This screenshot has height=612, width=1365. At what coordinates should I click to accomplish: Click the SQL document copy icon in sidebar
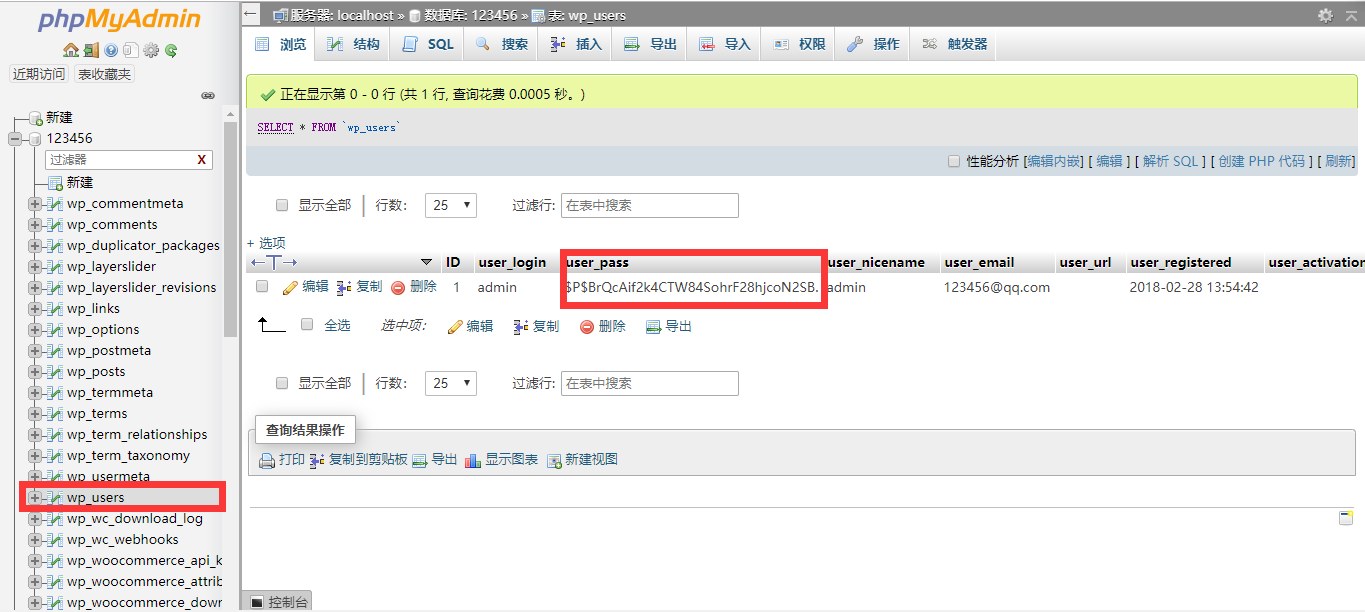coord(131,50)
